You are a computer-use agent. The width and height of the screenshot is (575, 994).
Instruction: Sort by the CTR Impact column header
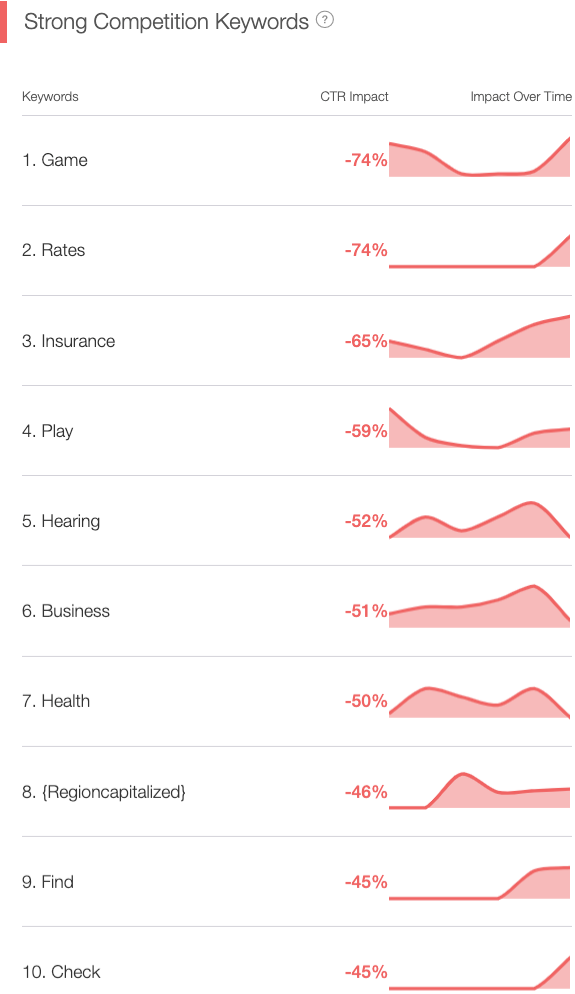point(354,97)
